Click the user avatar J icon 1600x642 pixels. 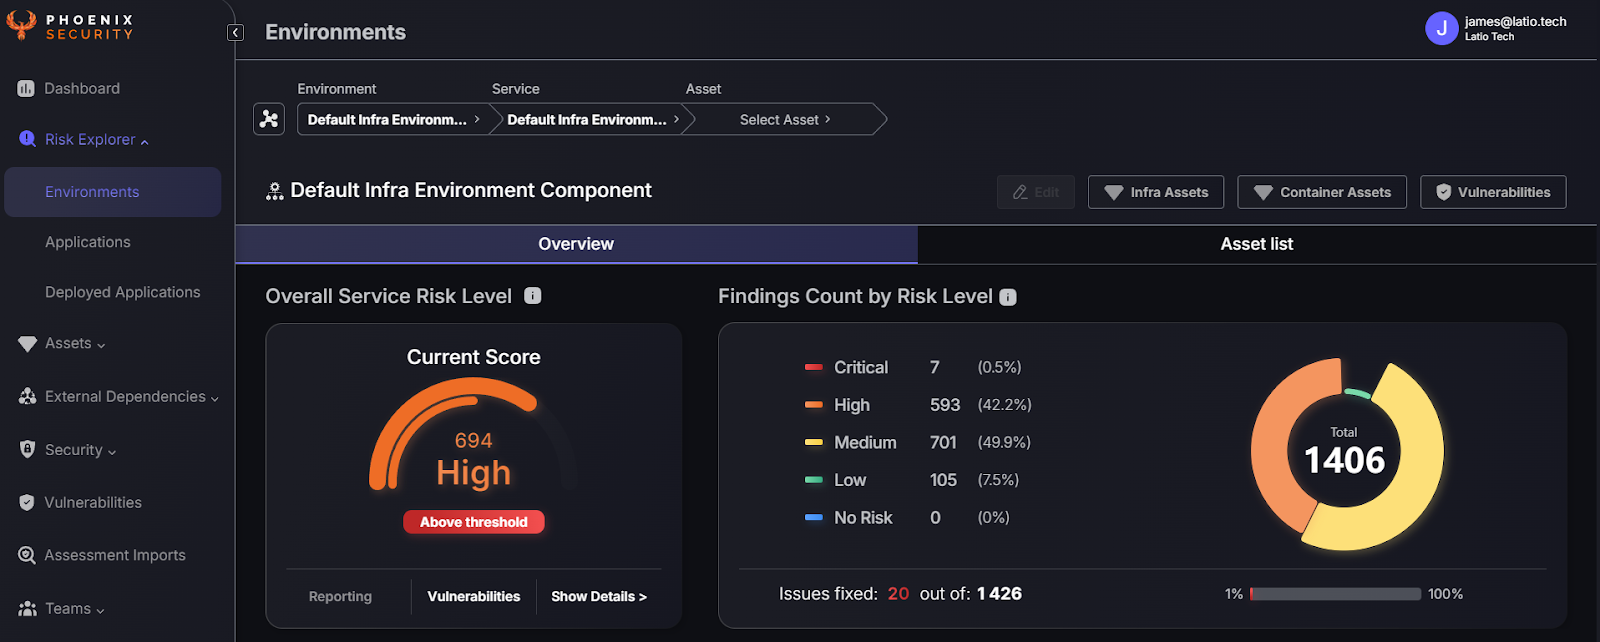(1441, 29)
